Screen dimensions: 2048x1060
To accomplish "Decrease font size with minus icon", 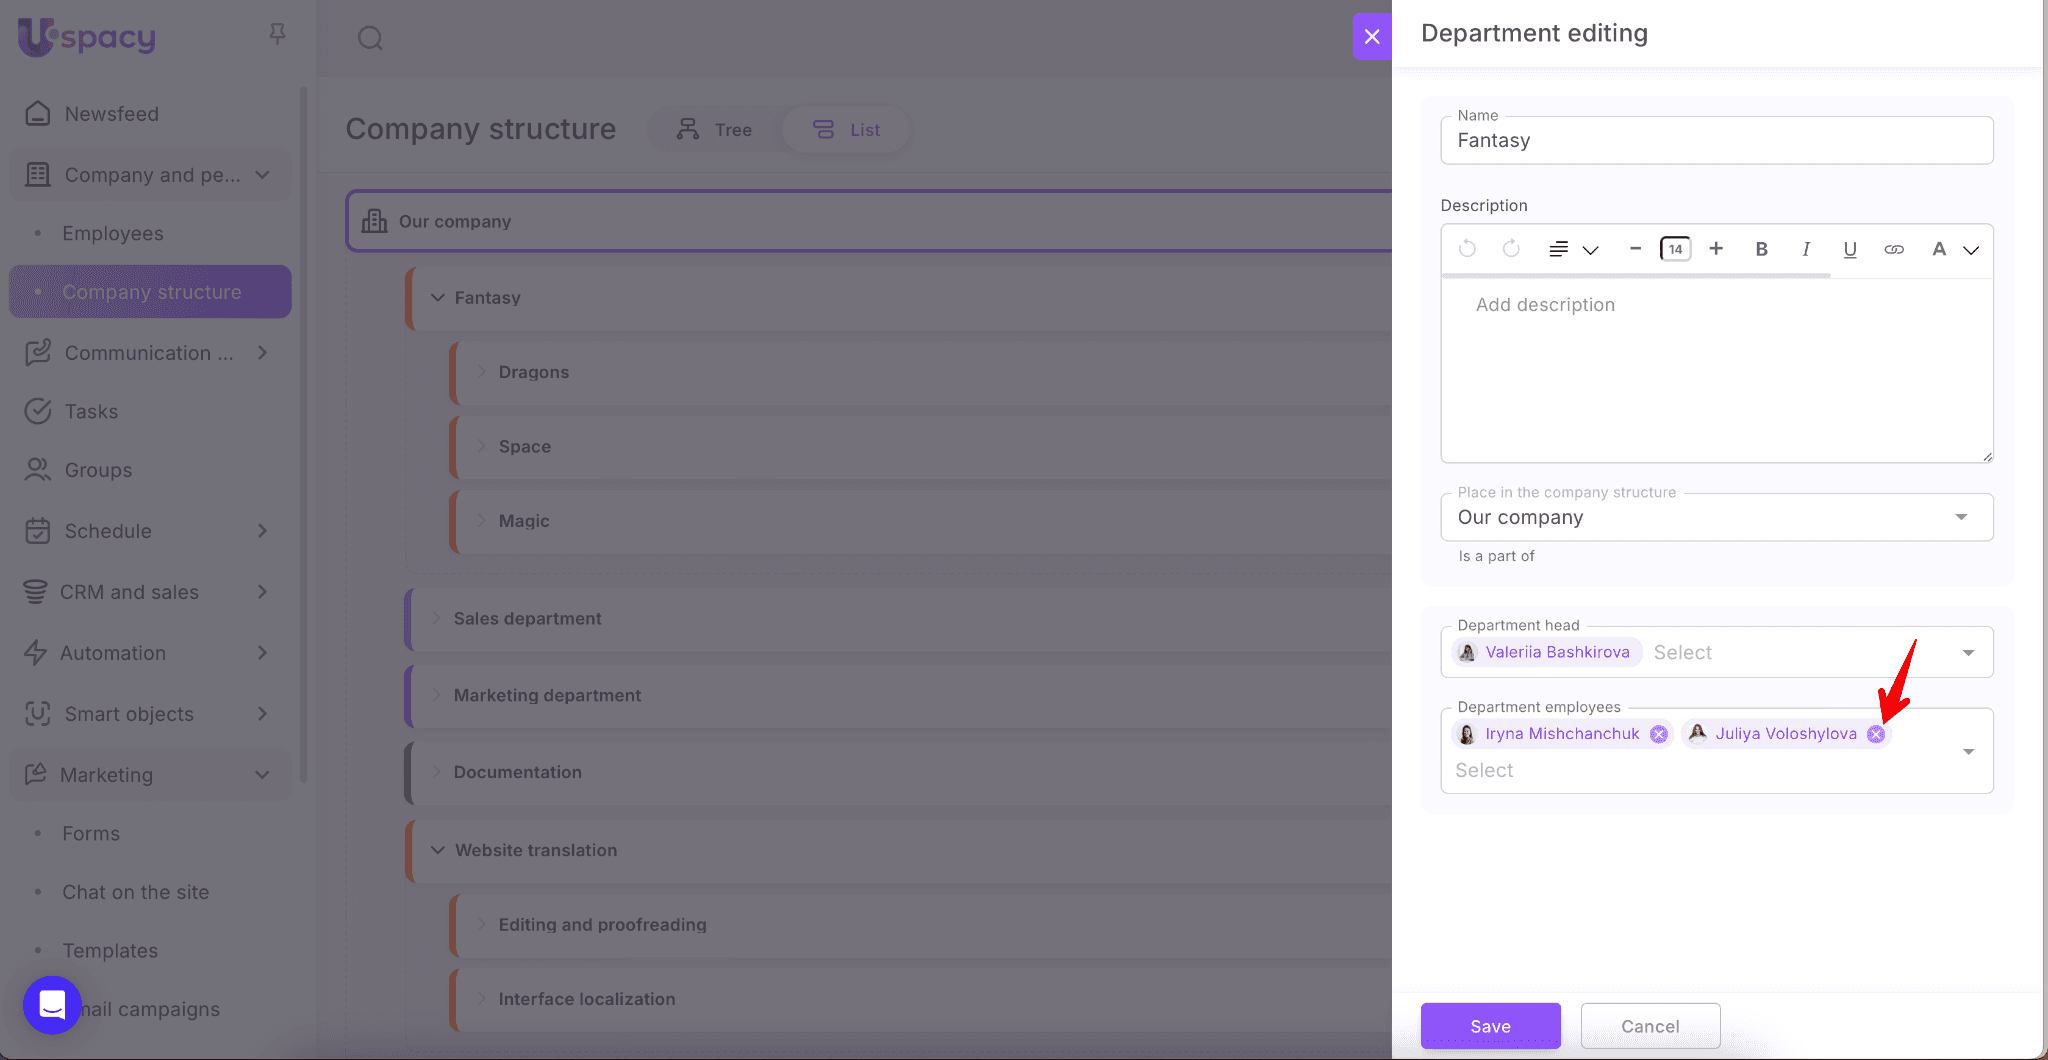I will tap(1635, 249).
